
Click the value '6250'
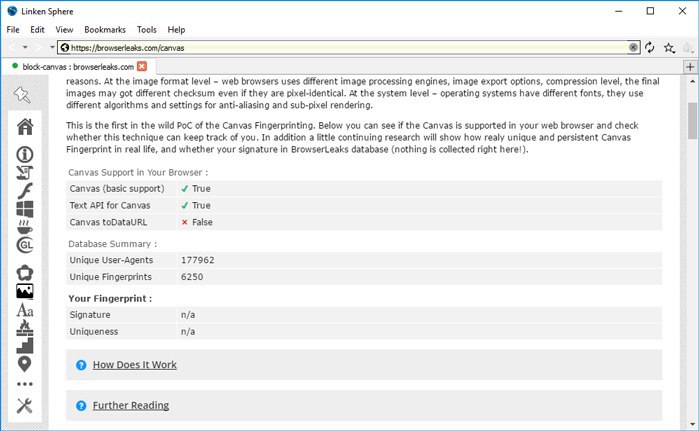[x=192, y=277]
